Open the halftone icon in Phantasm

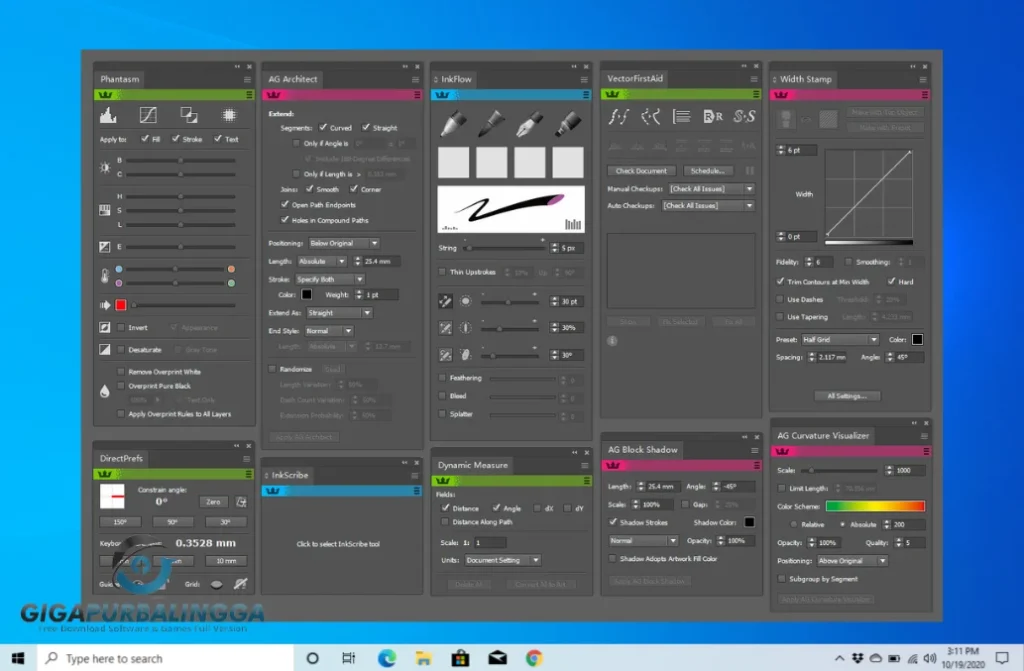click(230, 115)
